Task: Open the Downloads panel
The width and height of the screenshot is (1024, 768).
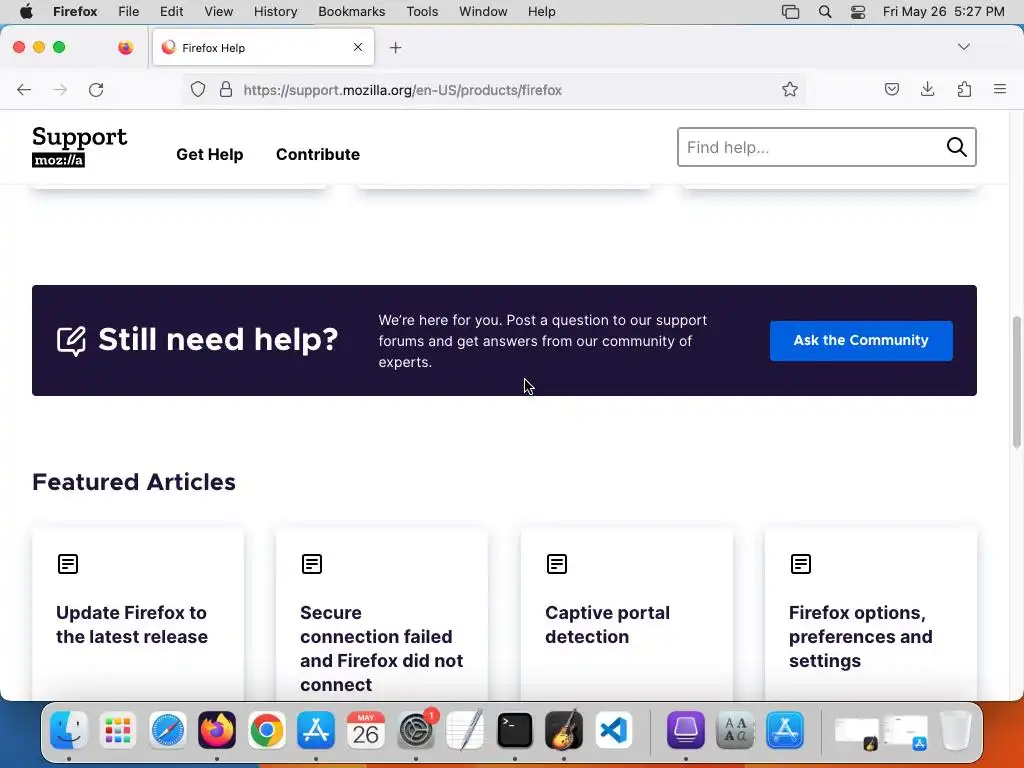Action: pyautogui.click(x=927, y=89)
